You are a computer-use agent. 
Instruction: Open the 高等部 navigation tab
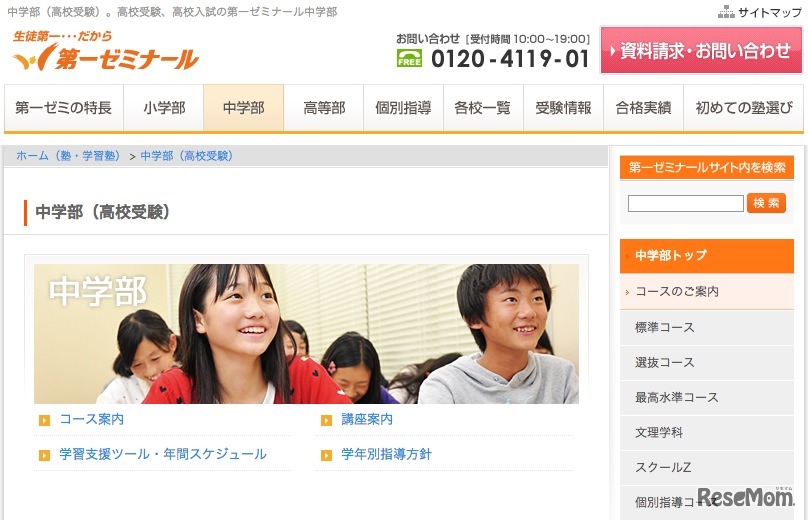click(x=324, y=108)
